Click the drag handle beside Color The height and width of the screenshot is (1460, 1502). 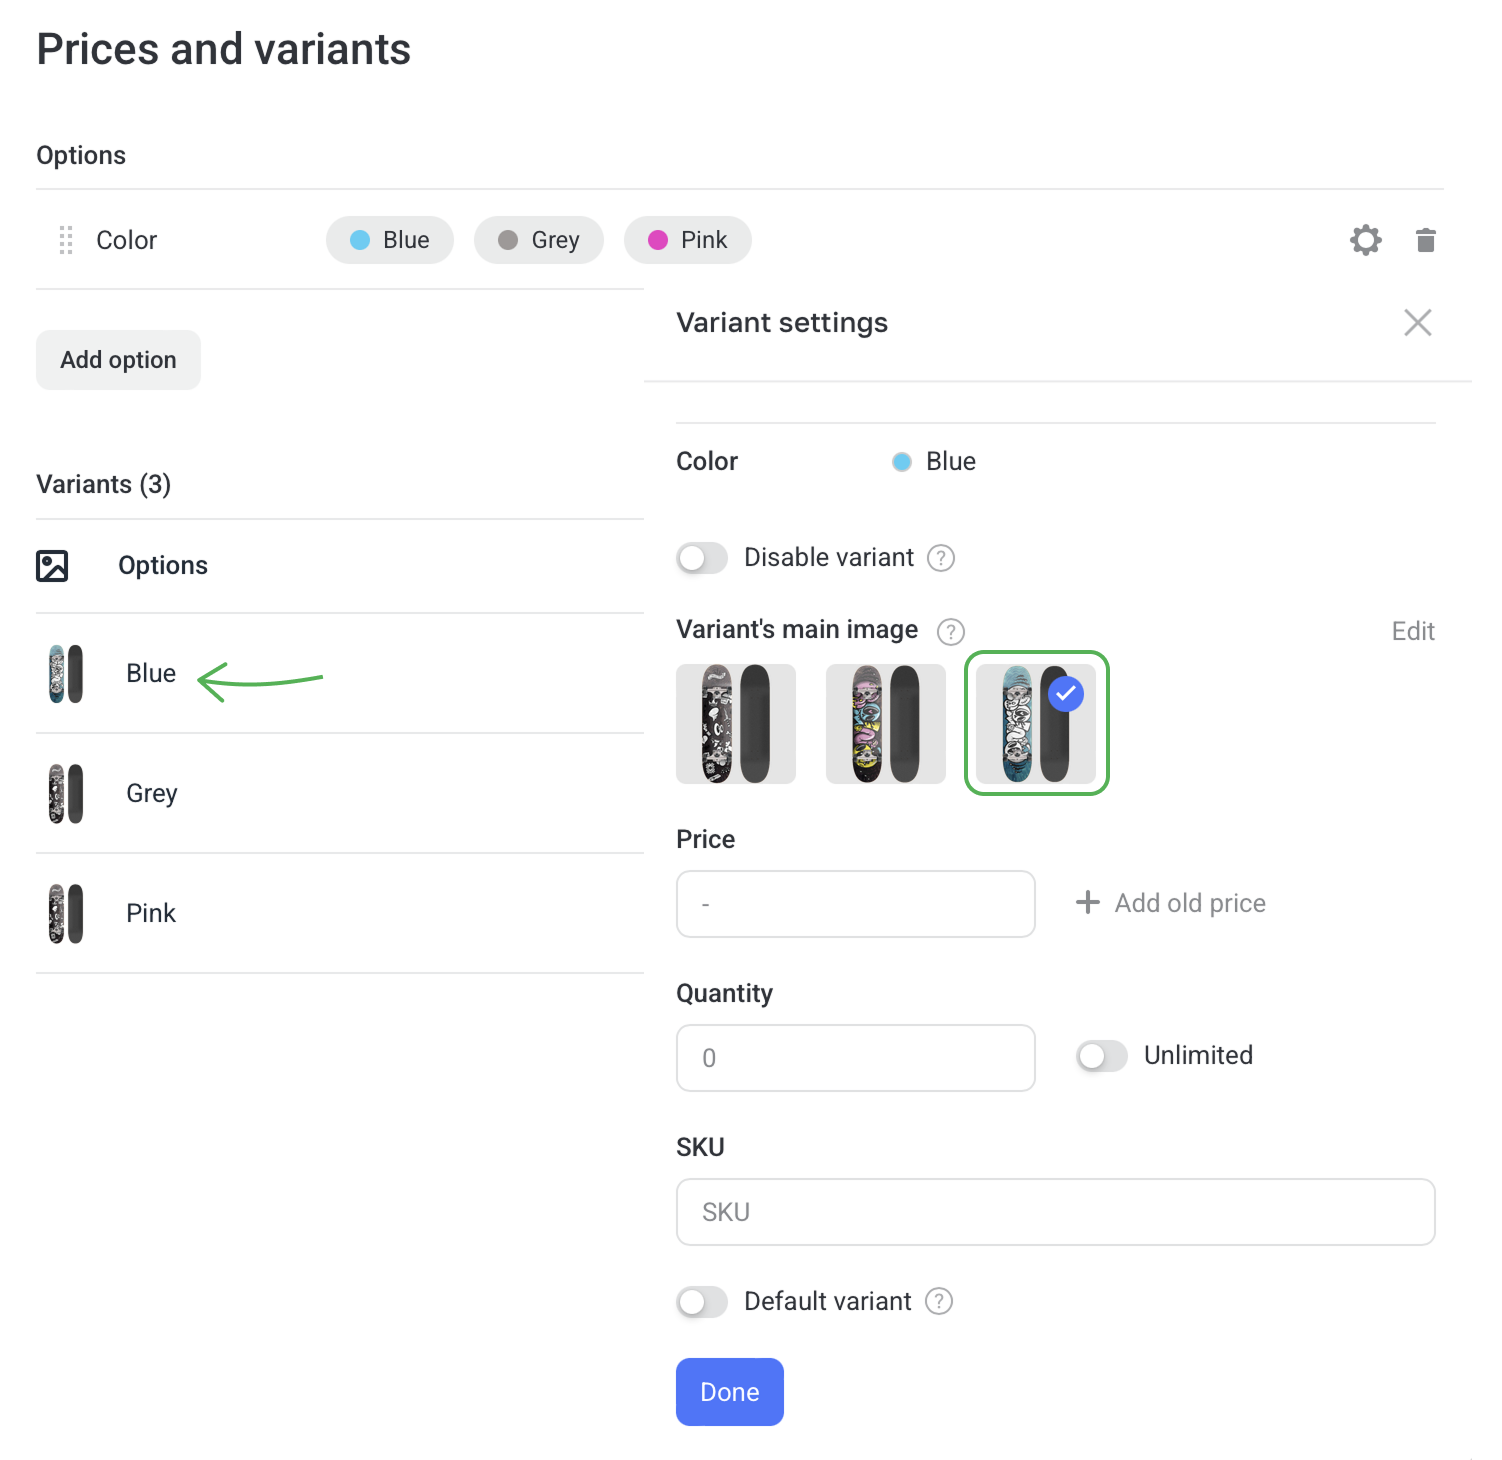pos(66,240)
